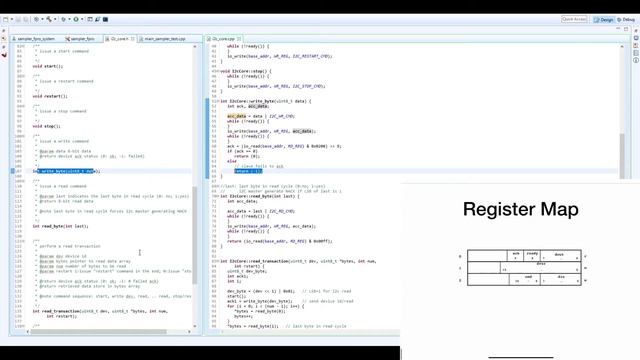Image resolution: width=640 pixels, height=360 pixels.
Task: Click the left editor vertical scrollbar thumb
Action: [195, 235]
